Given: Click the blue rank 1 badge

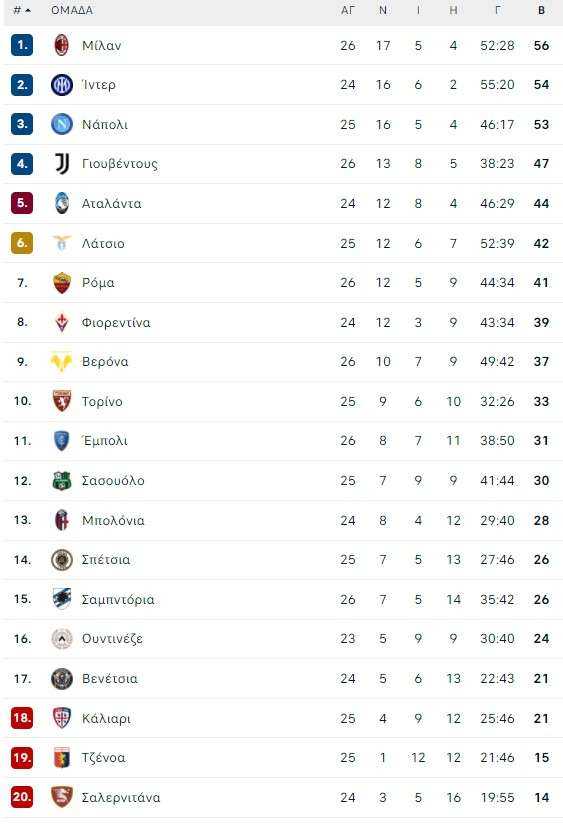Looking at the screenshot, I should click(x=22, y=45).
